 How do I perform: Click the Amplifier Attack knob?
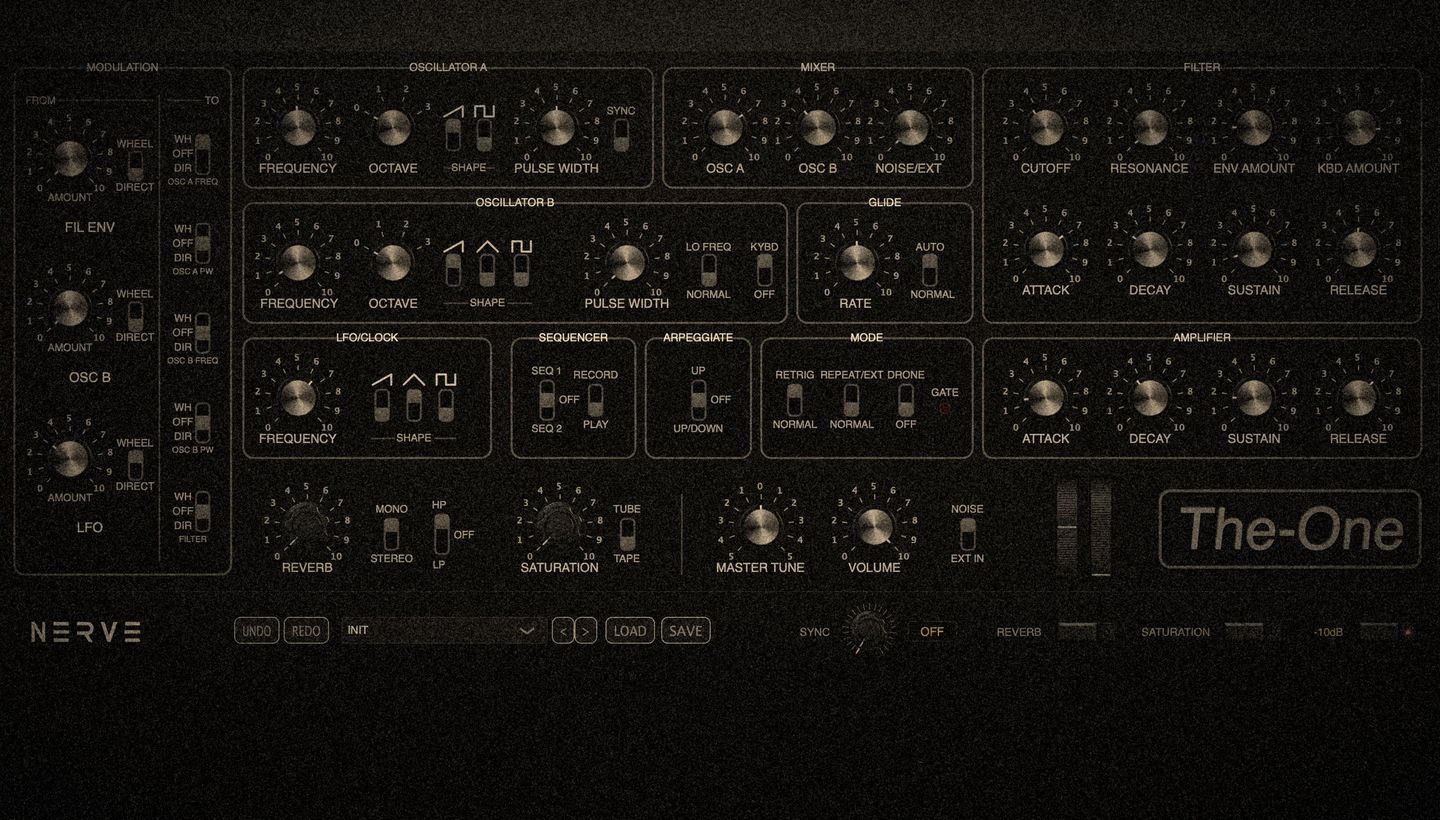[x=1046, y=397]
